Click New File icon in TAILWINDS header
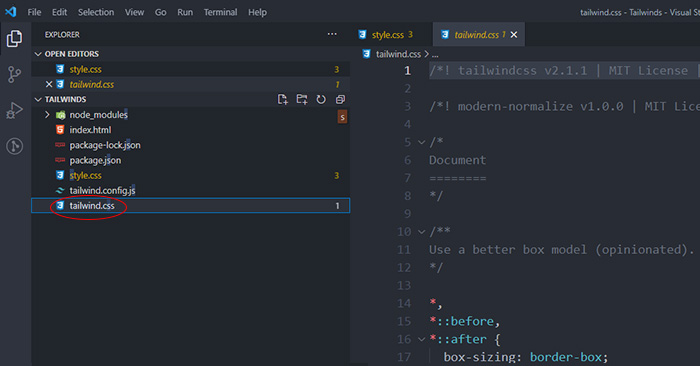Viewport: 700px width, 366px height. (282, 99)
